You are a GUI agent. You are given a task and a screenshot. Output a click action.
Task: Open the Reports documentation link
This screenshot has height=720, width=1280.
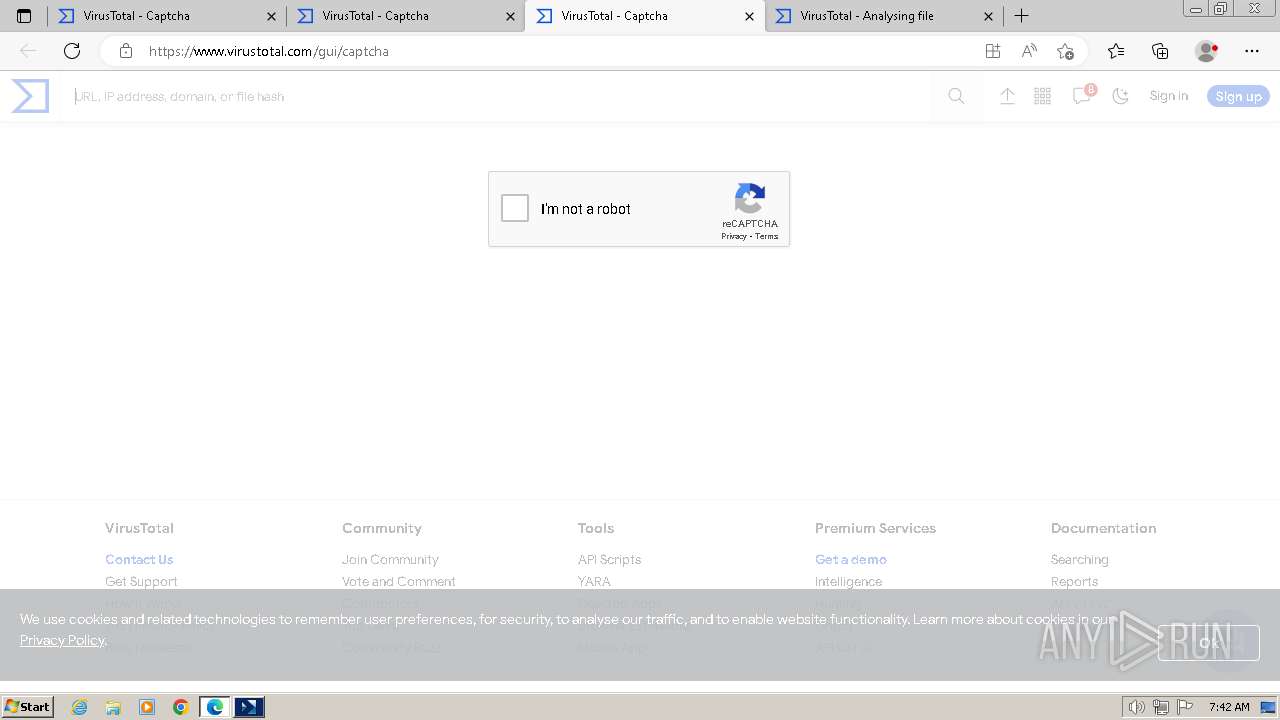pos(1074,581)
